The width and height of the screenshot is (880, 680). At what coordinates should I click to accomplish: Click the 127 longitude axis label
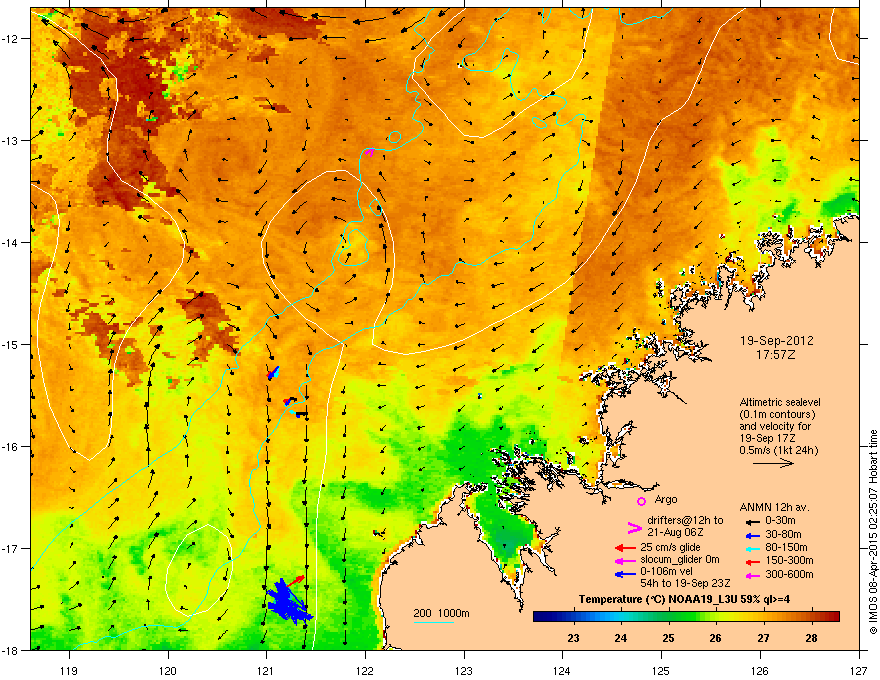tap(859, 671)
